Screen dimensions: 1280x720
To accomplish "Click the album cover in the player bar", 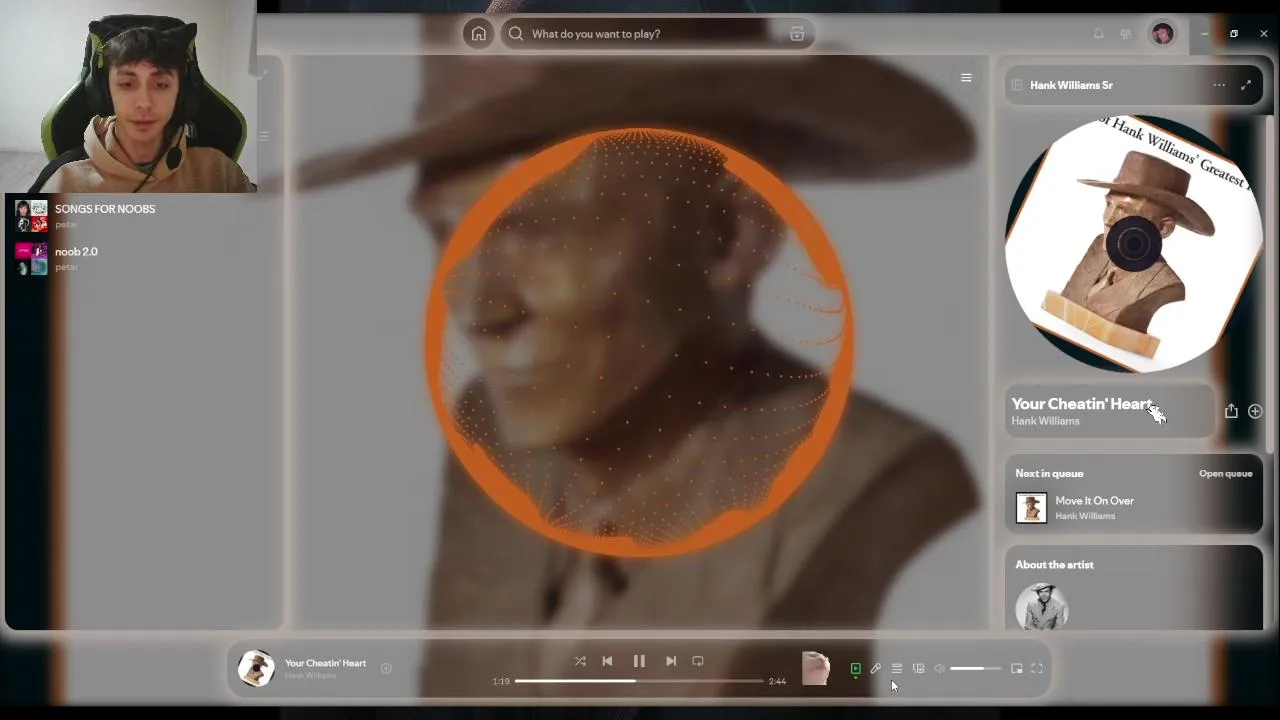I will 256,669.
